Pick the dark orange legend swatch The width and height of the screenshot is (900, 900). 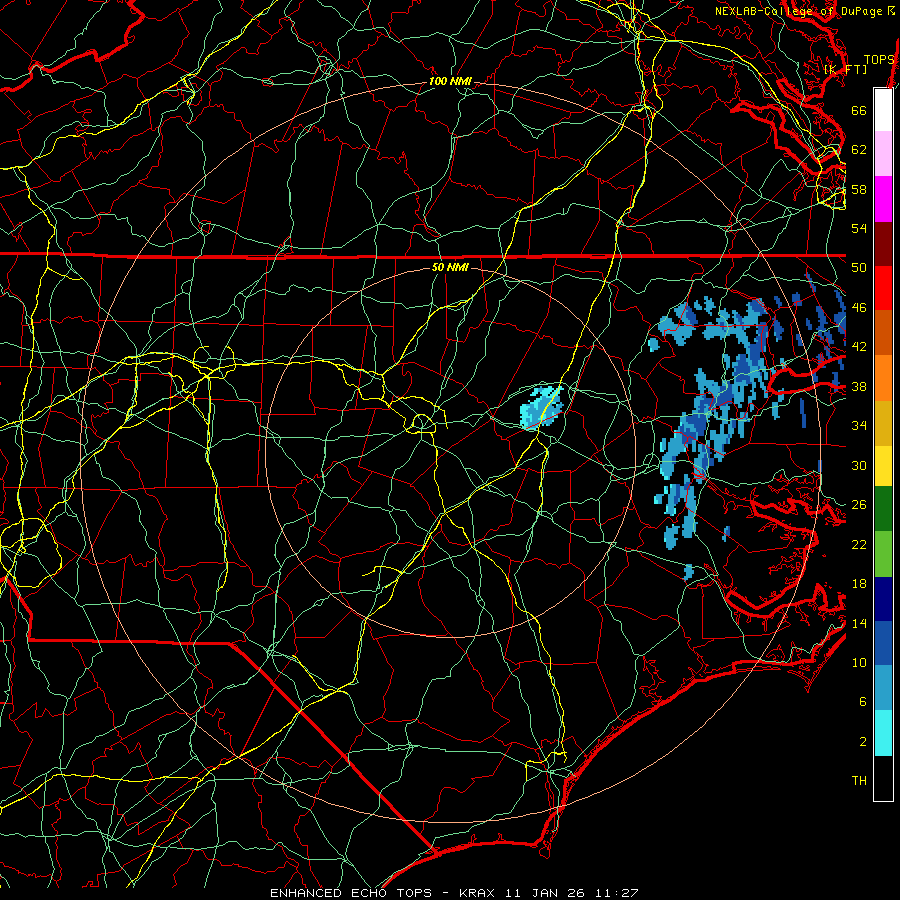[883, 333]
